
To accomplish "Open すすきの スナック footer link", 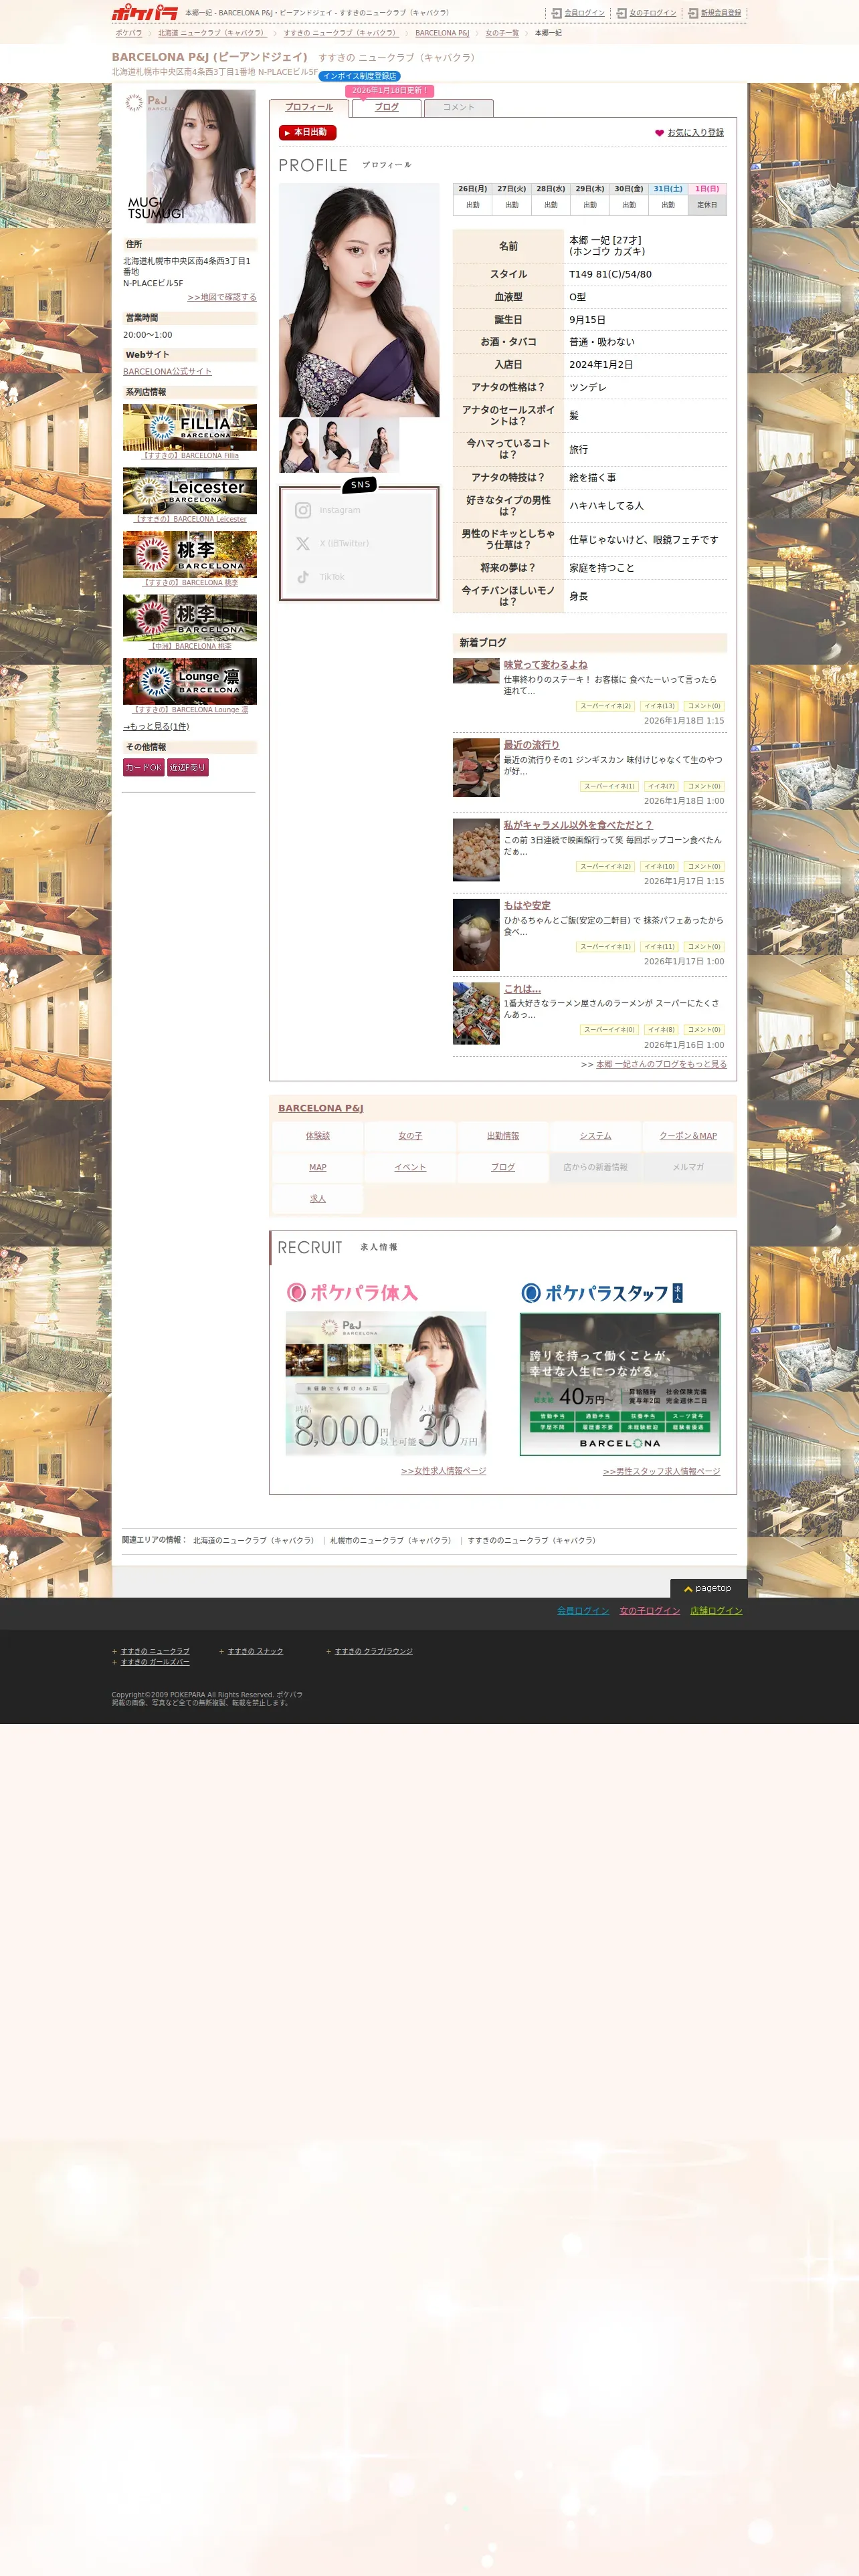I will click(x=255, y=1651).
